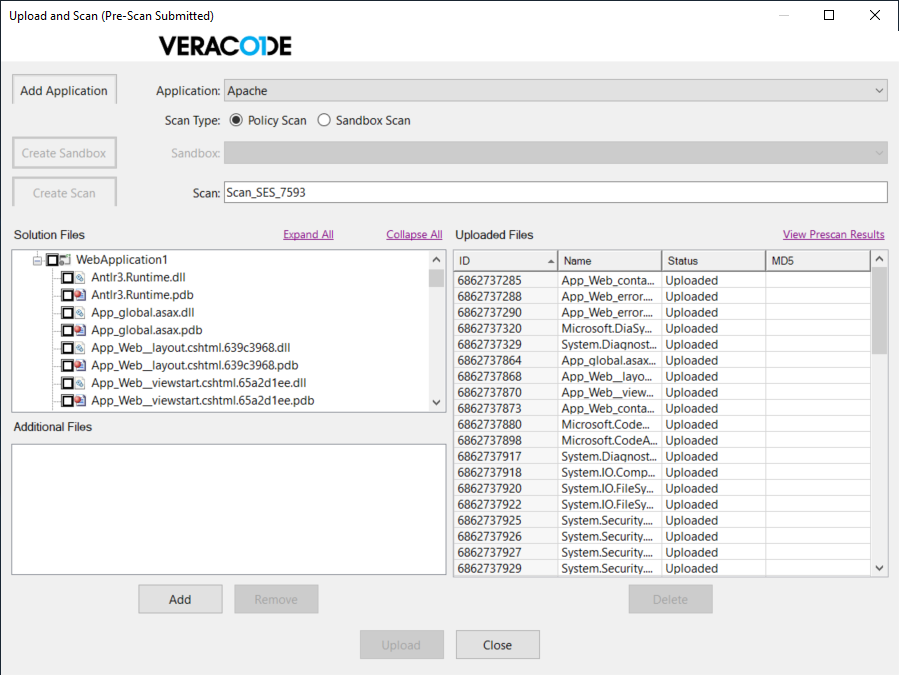Collapse the WebApplication1 tree node

(36, 259)
